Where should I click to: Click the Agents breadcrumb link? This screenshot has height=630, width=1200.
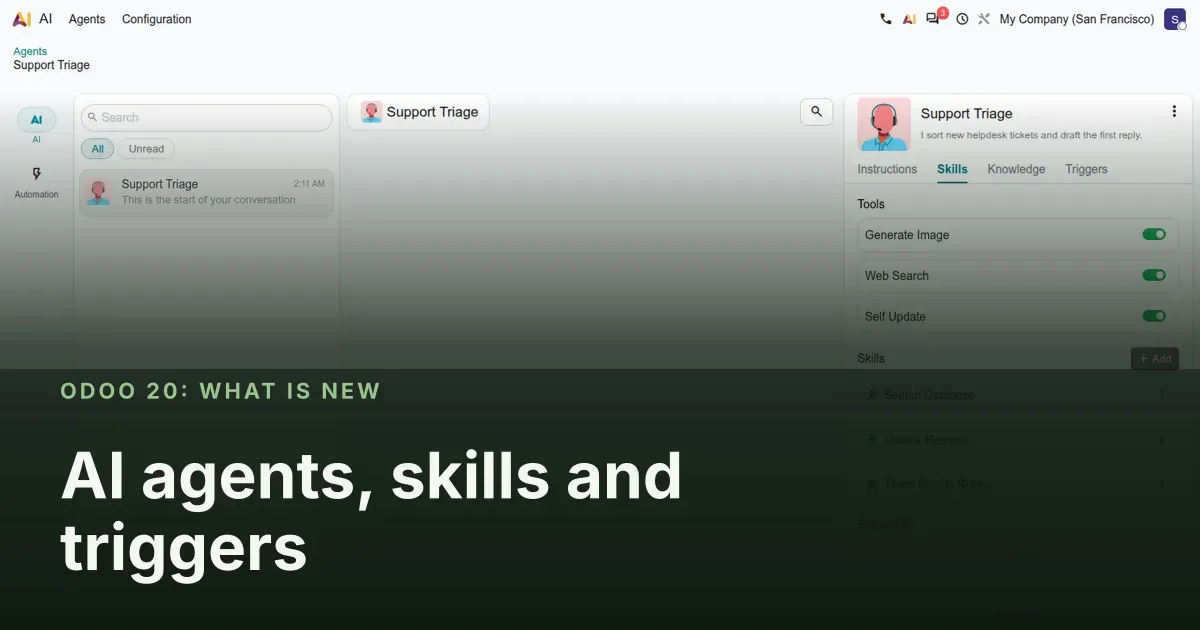[30, 51]
